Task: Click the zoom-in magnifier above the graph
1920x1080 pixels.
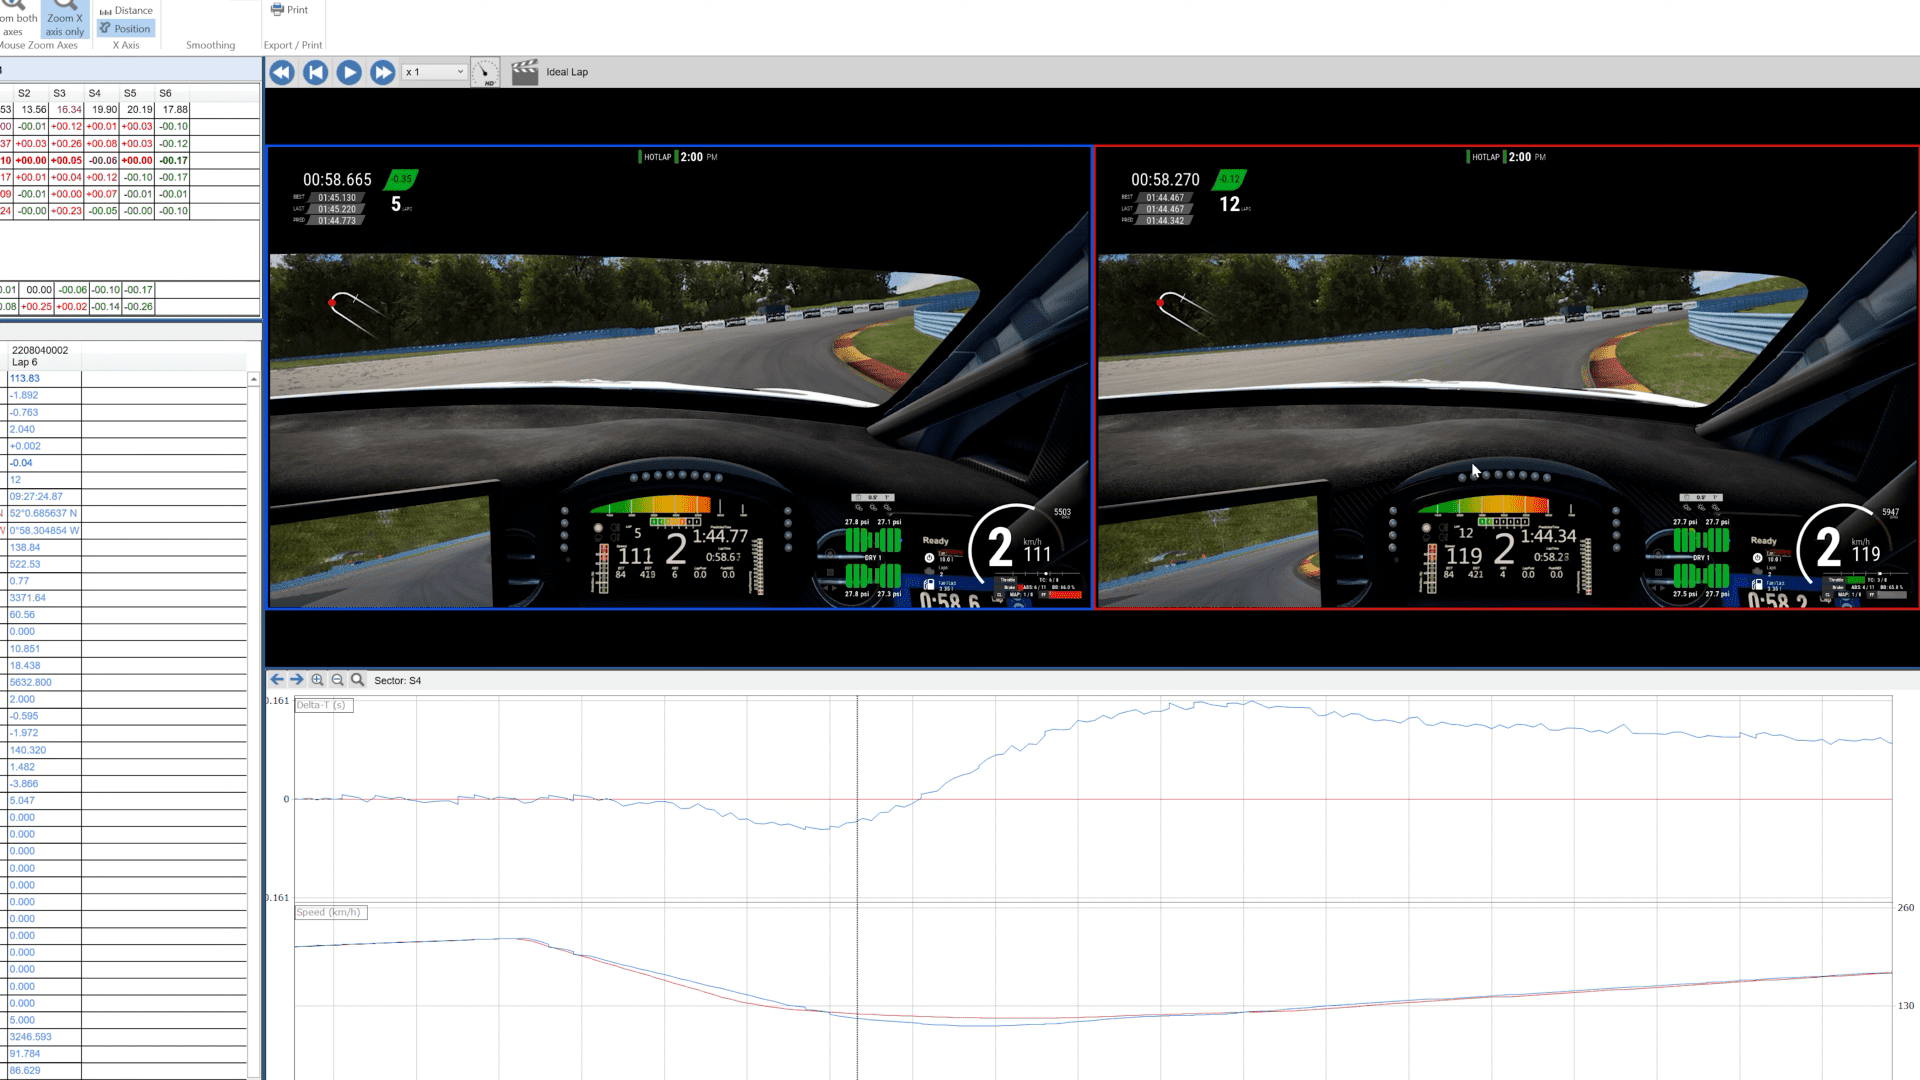Action: [317, 679]
